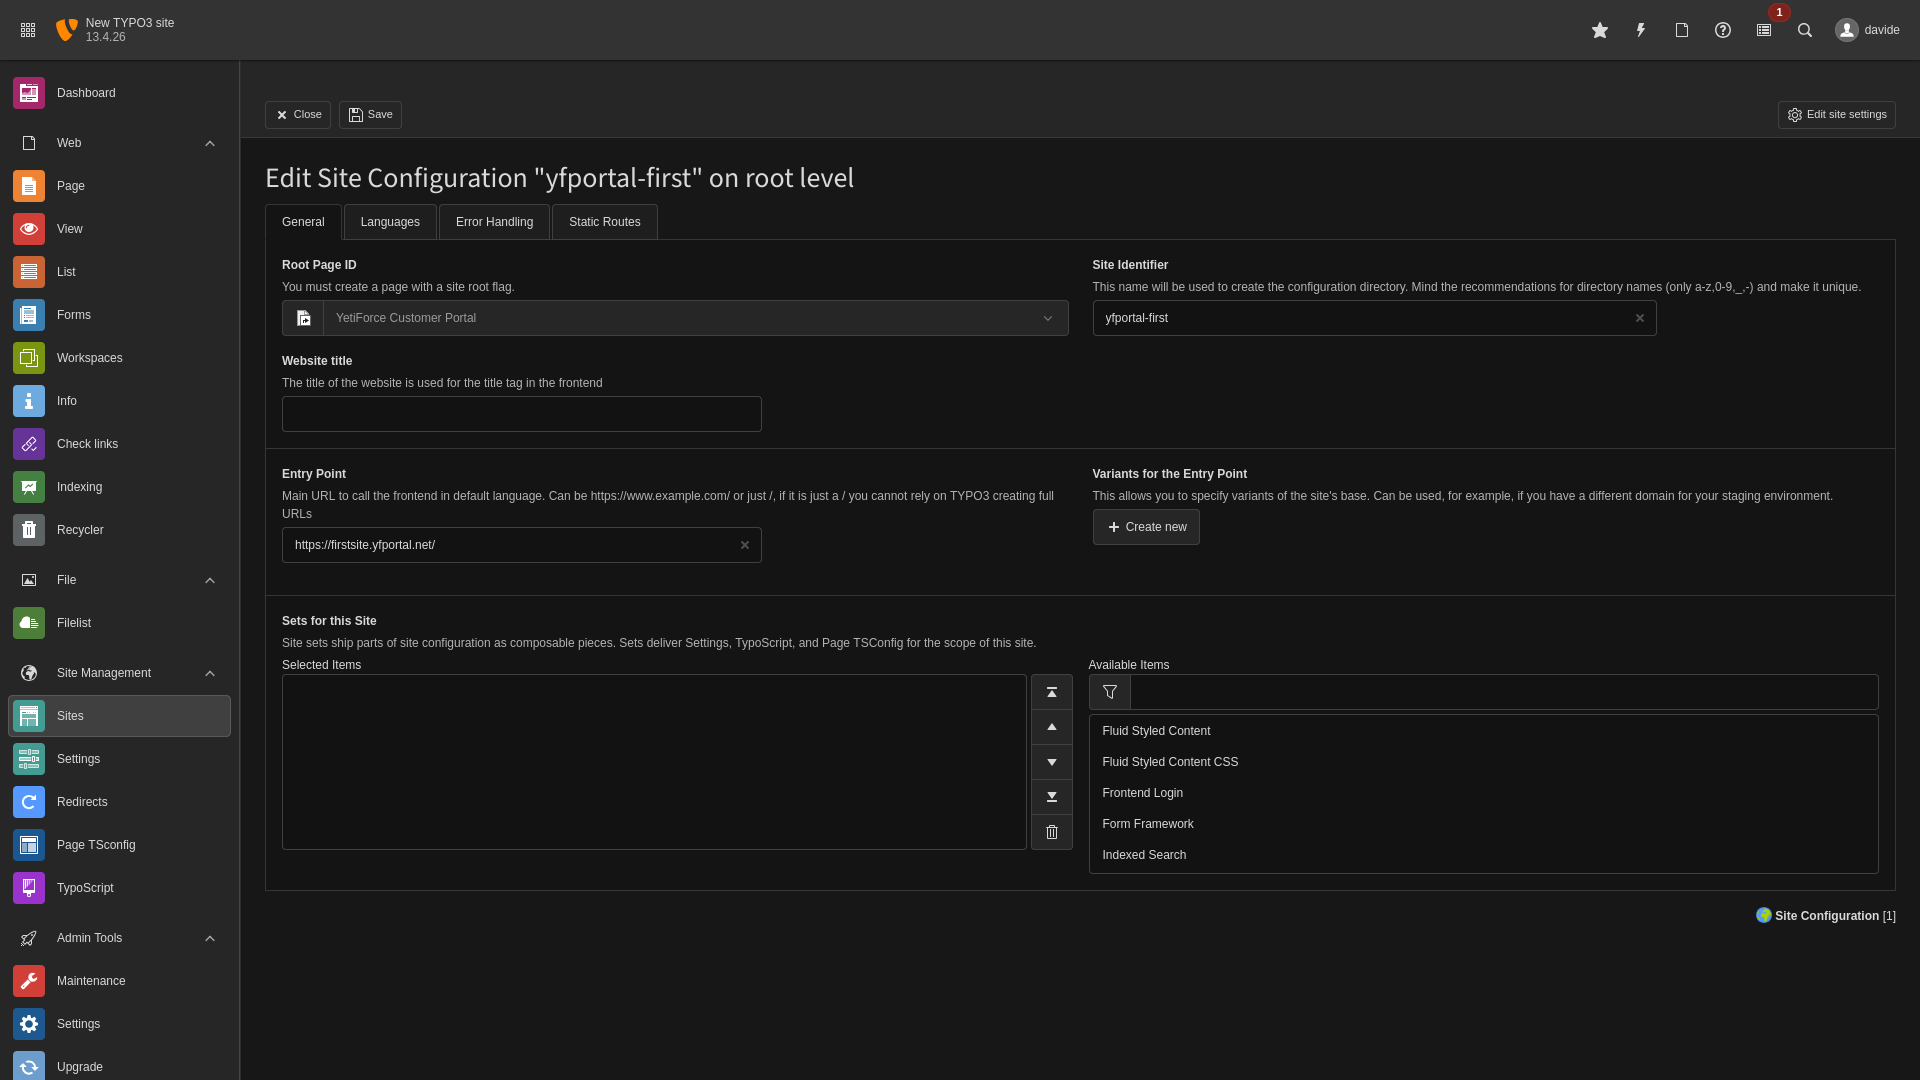Open the Redirects module

(82, 802)
